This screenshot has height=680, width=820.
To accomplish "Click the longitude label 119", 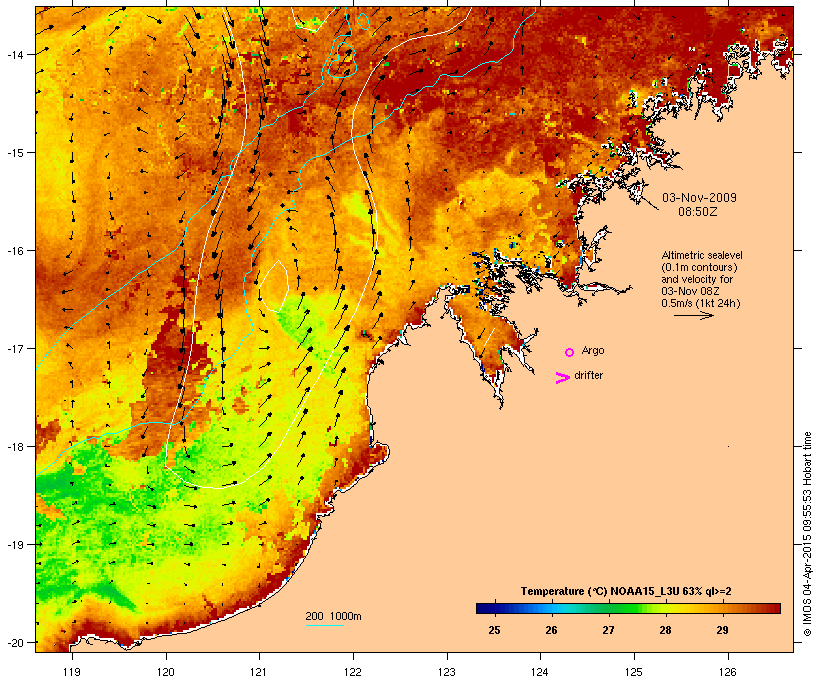I will [x=72, y=672].
